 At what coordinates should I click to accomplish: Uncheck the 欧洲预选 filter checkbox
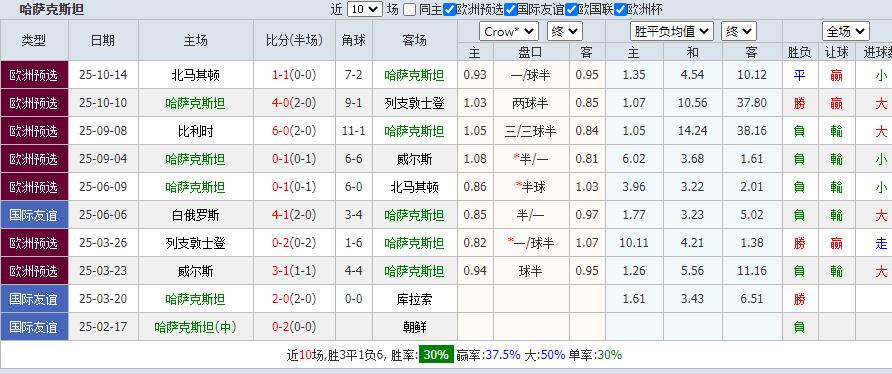pos(449,10)
